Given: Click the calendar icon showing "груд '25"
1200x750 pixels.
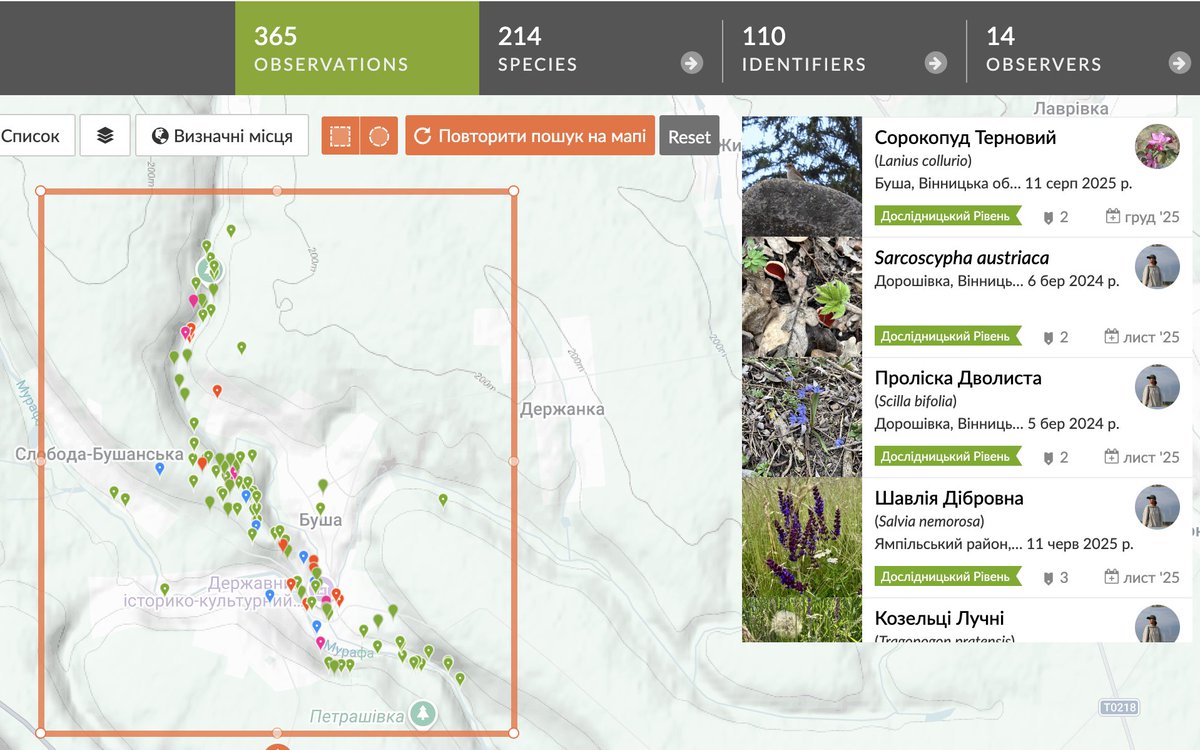Looking at the screenshot, I should (1113, 216).
